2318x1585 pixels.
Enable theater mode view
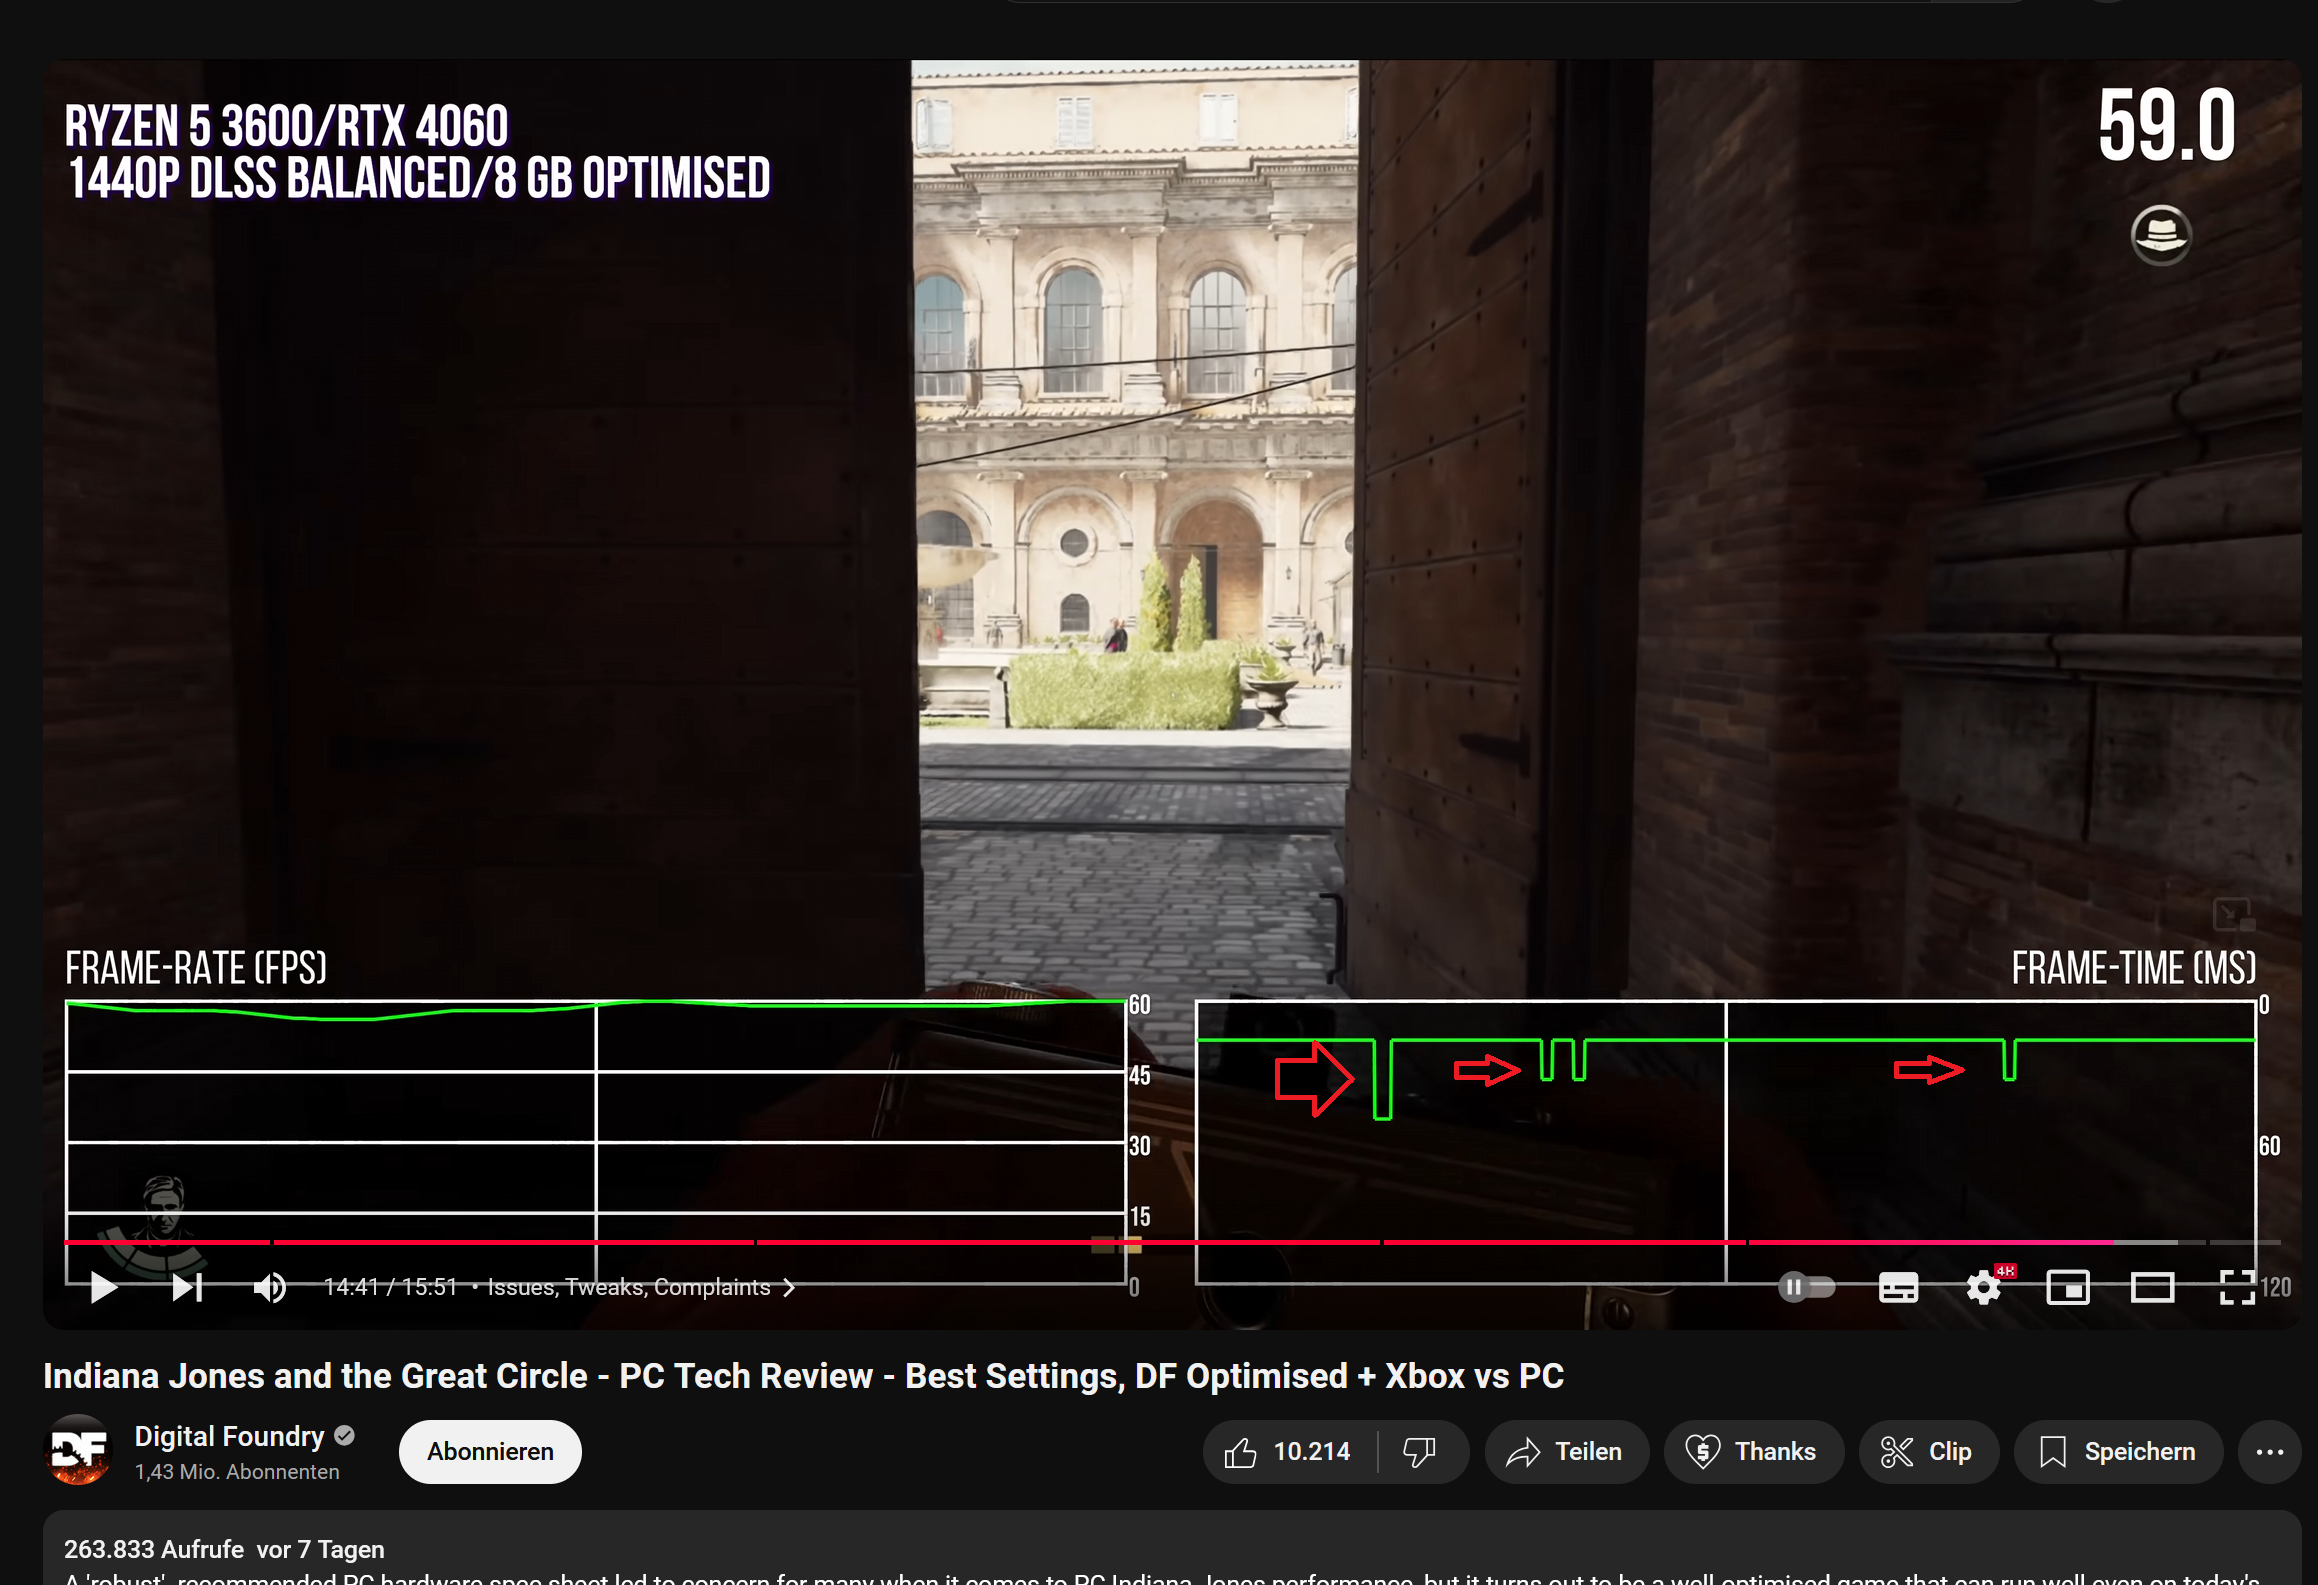click(2152, 1287)
